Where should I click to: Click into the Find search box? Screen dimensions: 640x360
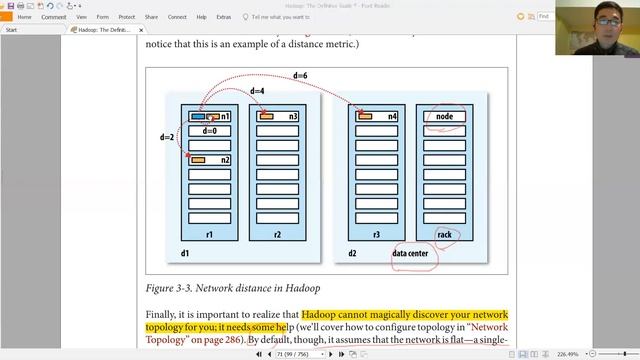click(546, 16)
